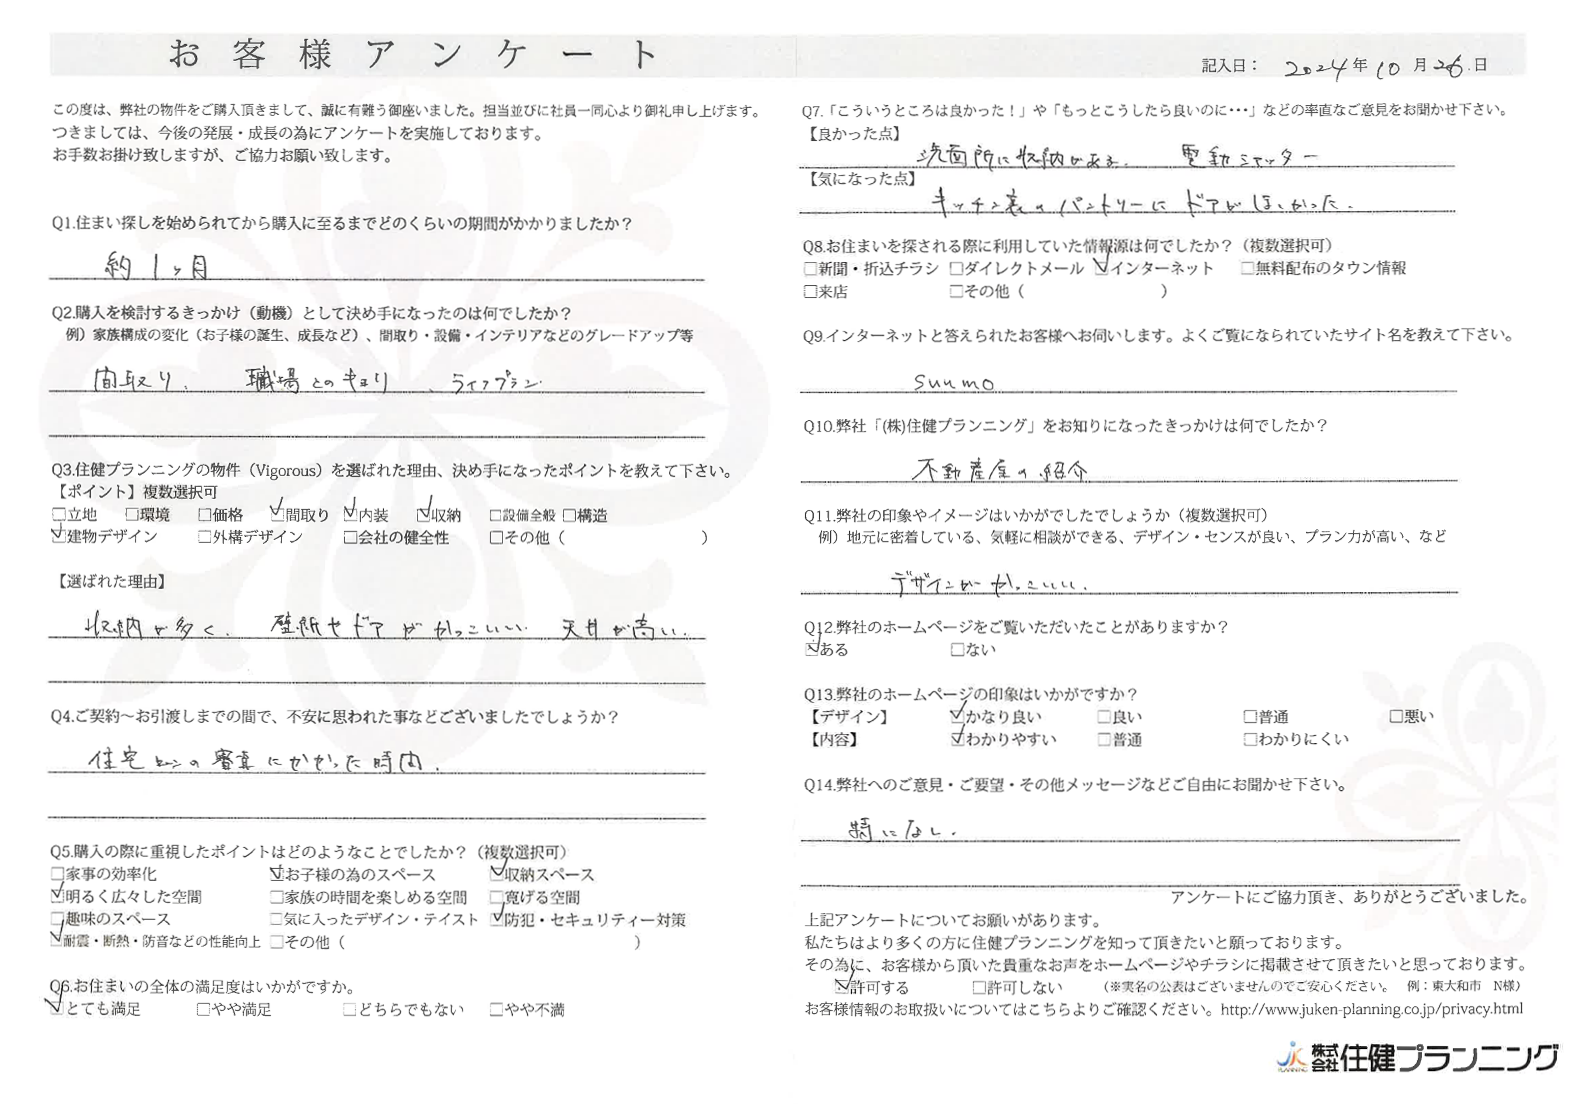Check the 気に入ったデザイン・テイスト checkbox
The height and width of the screenshot is (1104, 1577).
(277, 919)
